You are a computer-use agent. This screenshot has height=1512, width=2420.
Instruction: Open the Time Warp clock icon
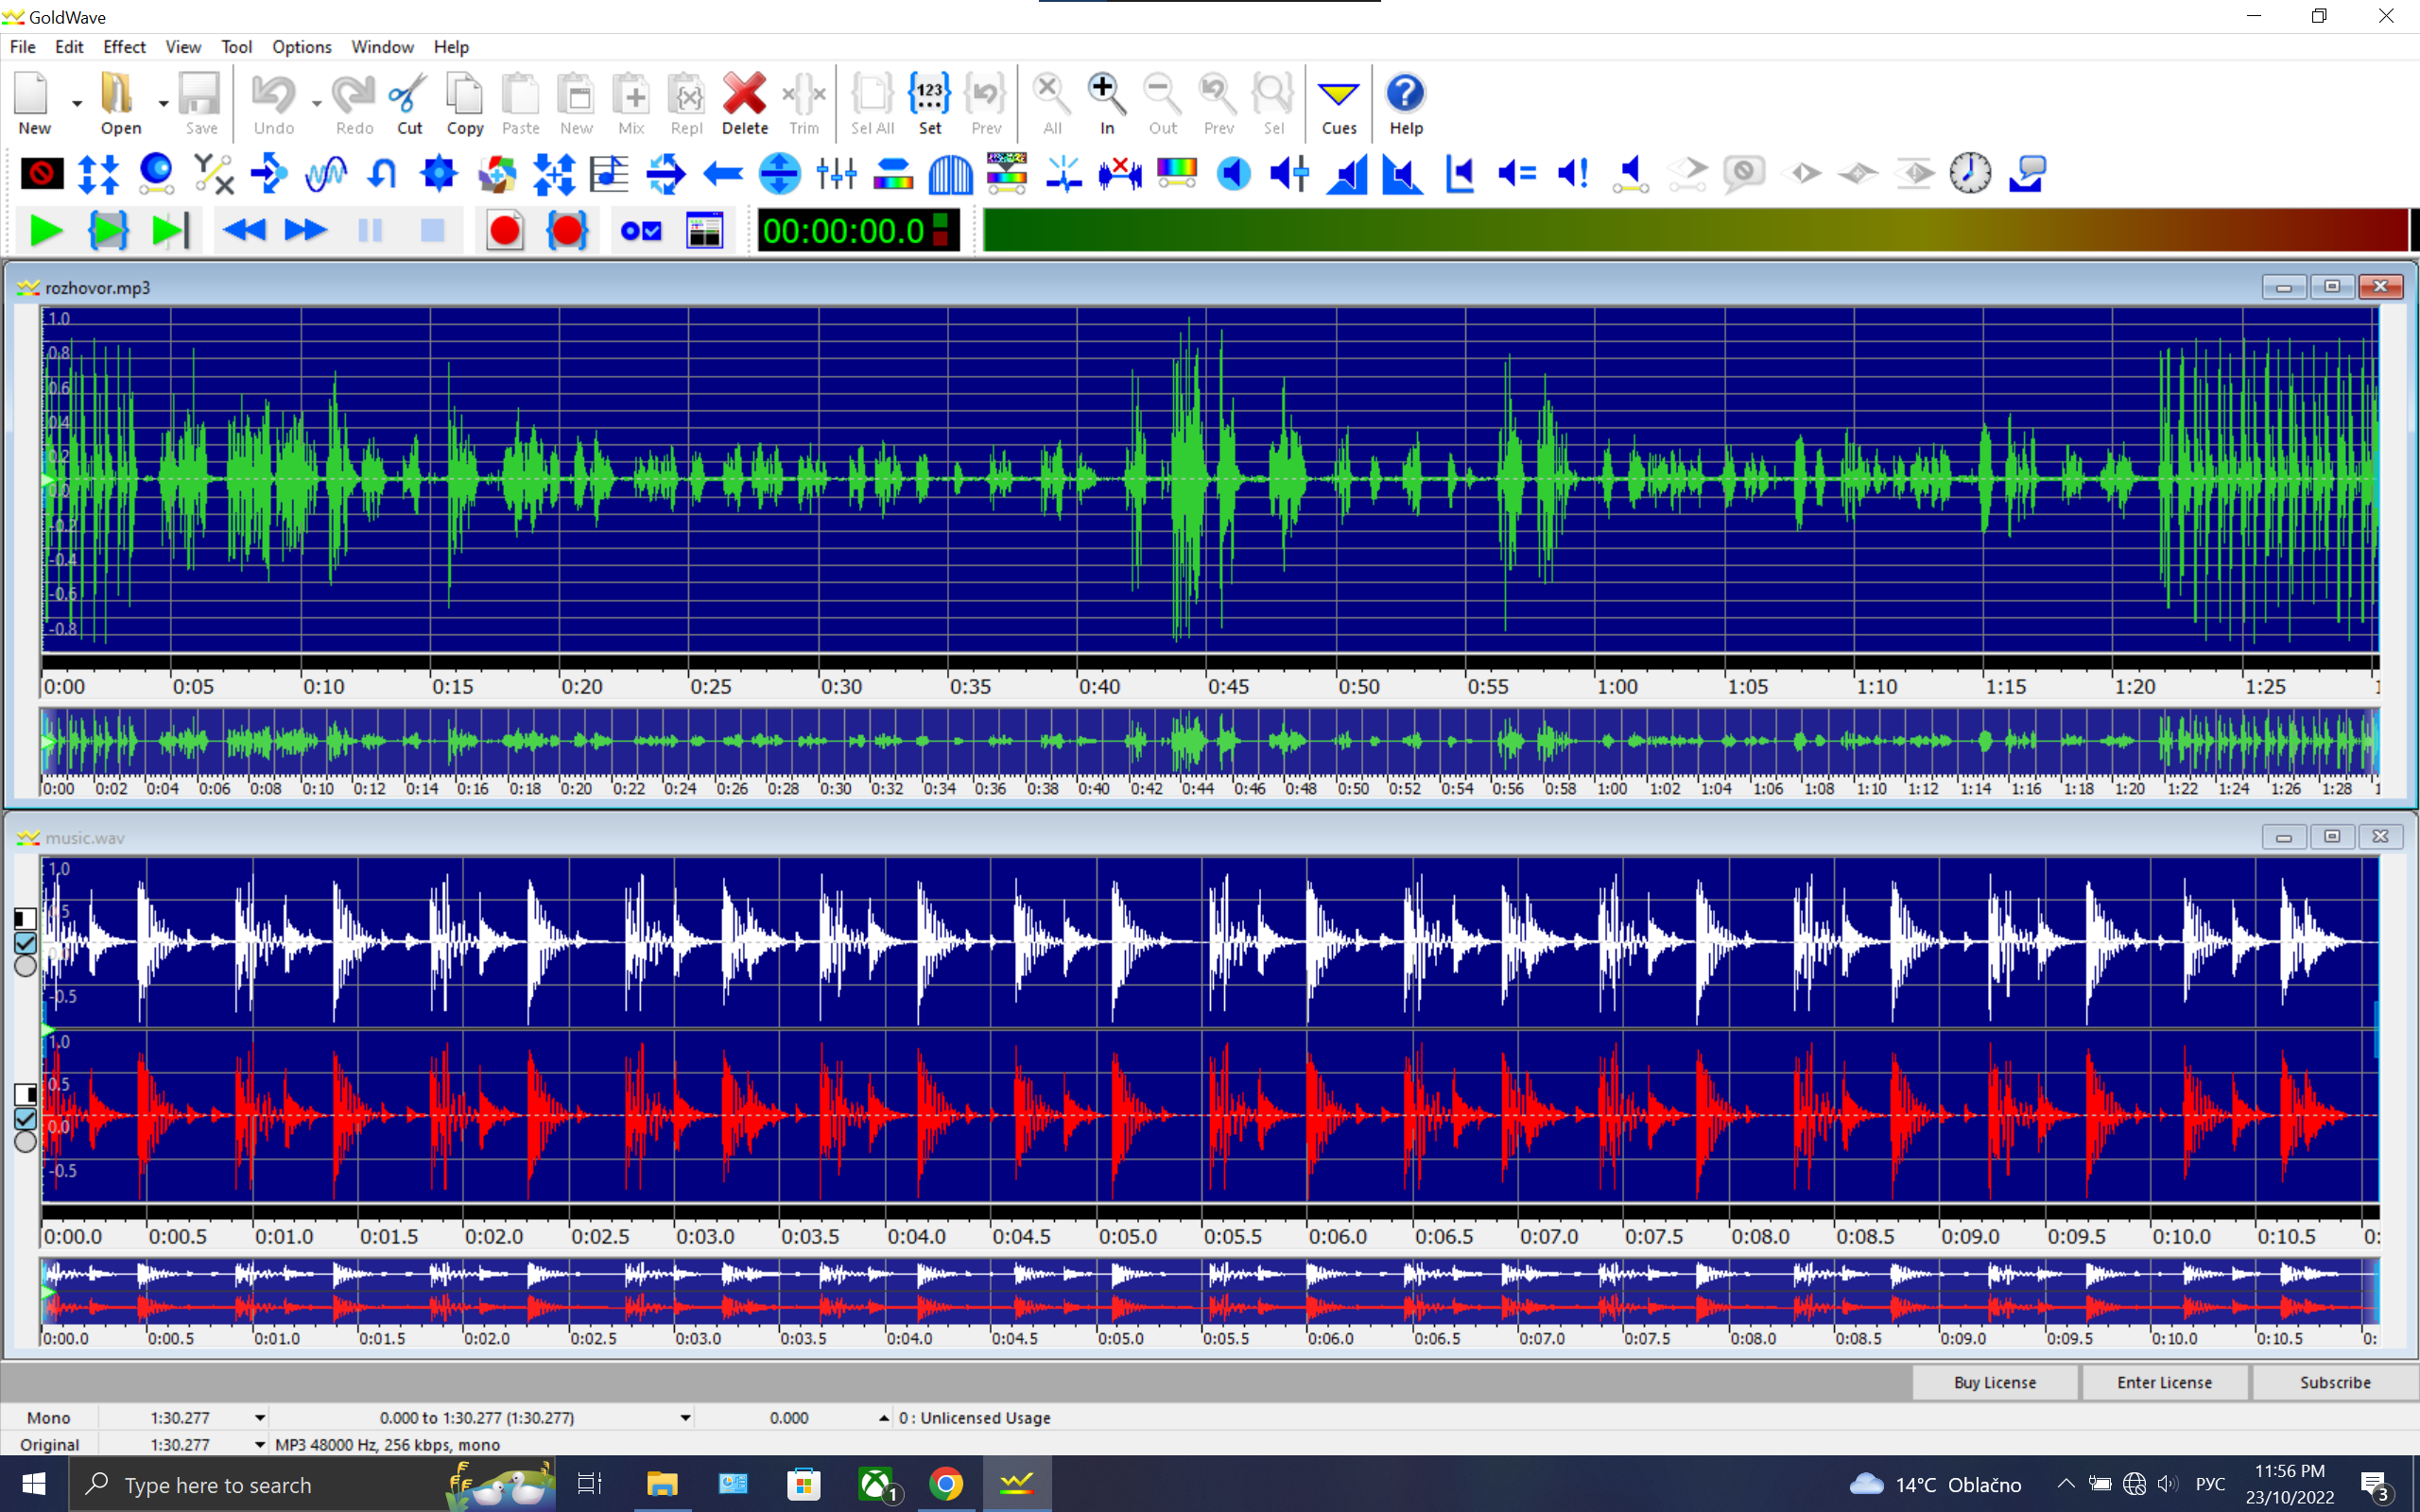pos(1970,174)
